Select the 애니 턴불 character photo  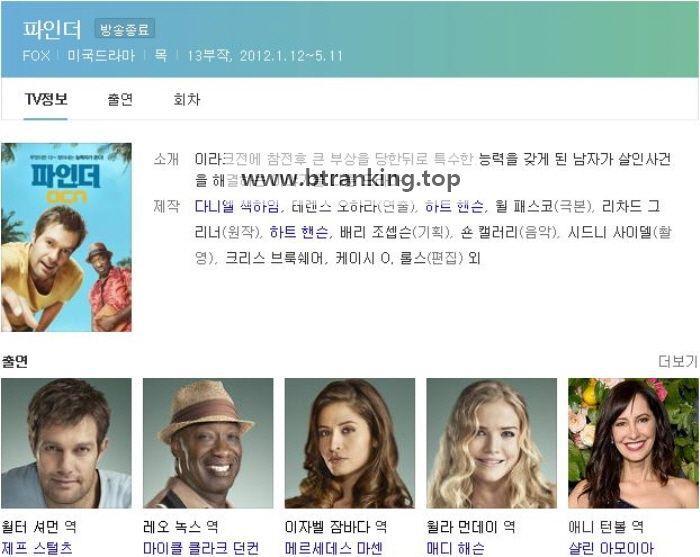633,443
